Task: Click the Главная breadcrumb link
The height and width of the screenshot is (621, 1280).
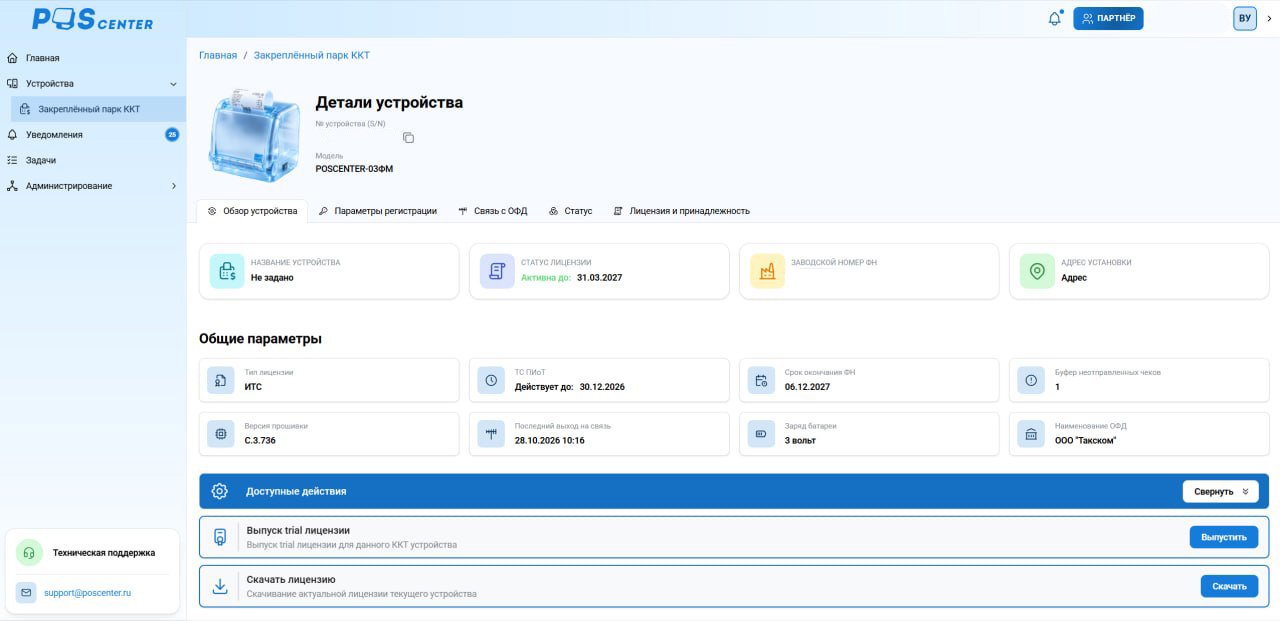Action: point(218,55)
